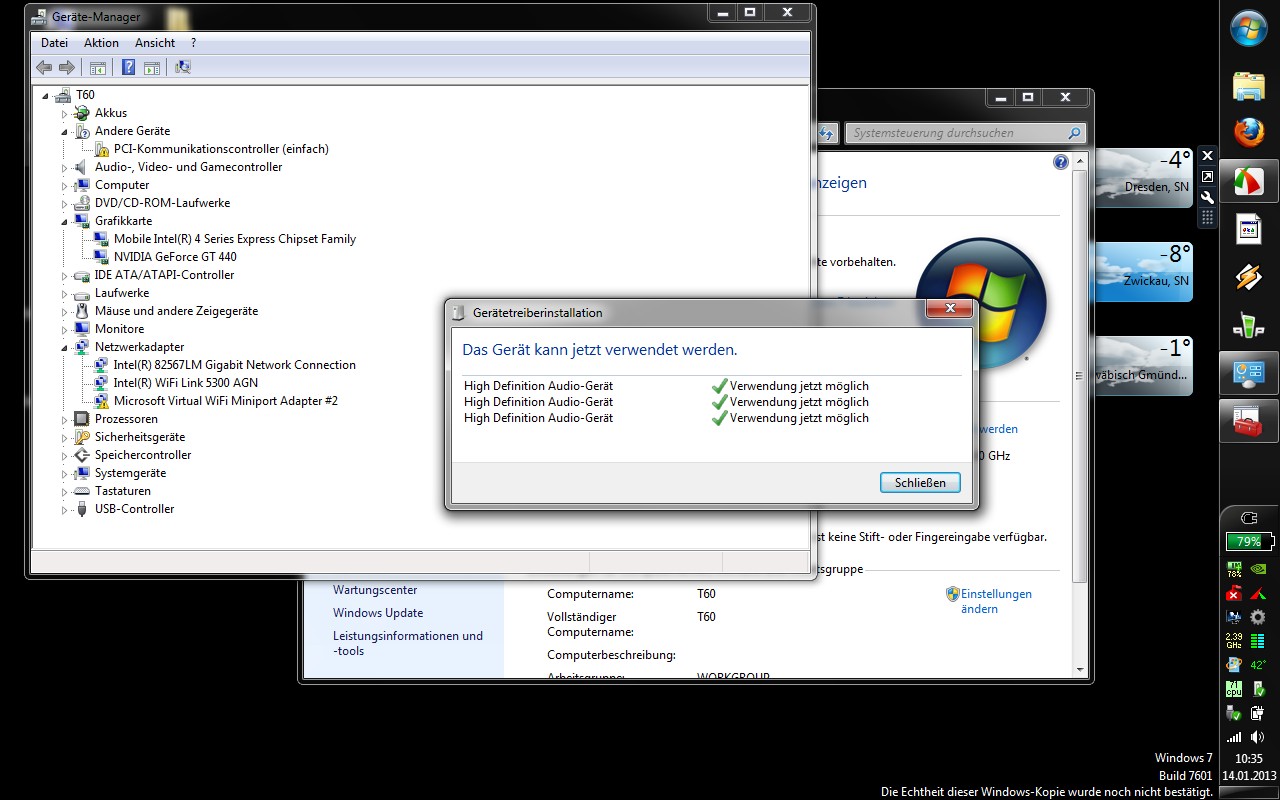Switch to the Systemsteuerung taskbar button

(1249, 373)
